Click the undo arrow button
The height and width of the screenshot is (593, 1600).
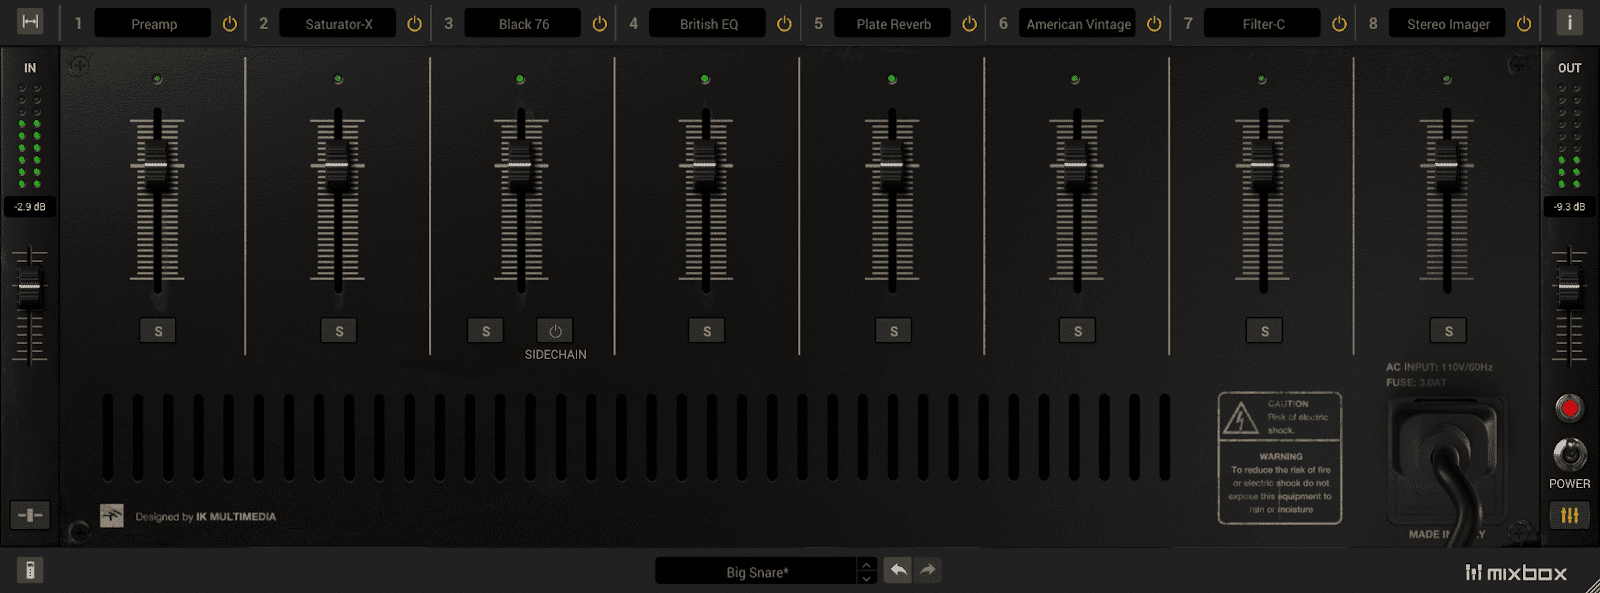(898, 570)
